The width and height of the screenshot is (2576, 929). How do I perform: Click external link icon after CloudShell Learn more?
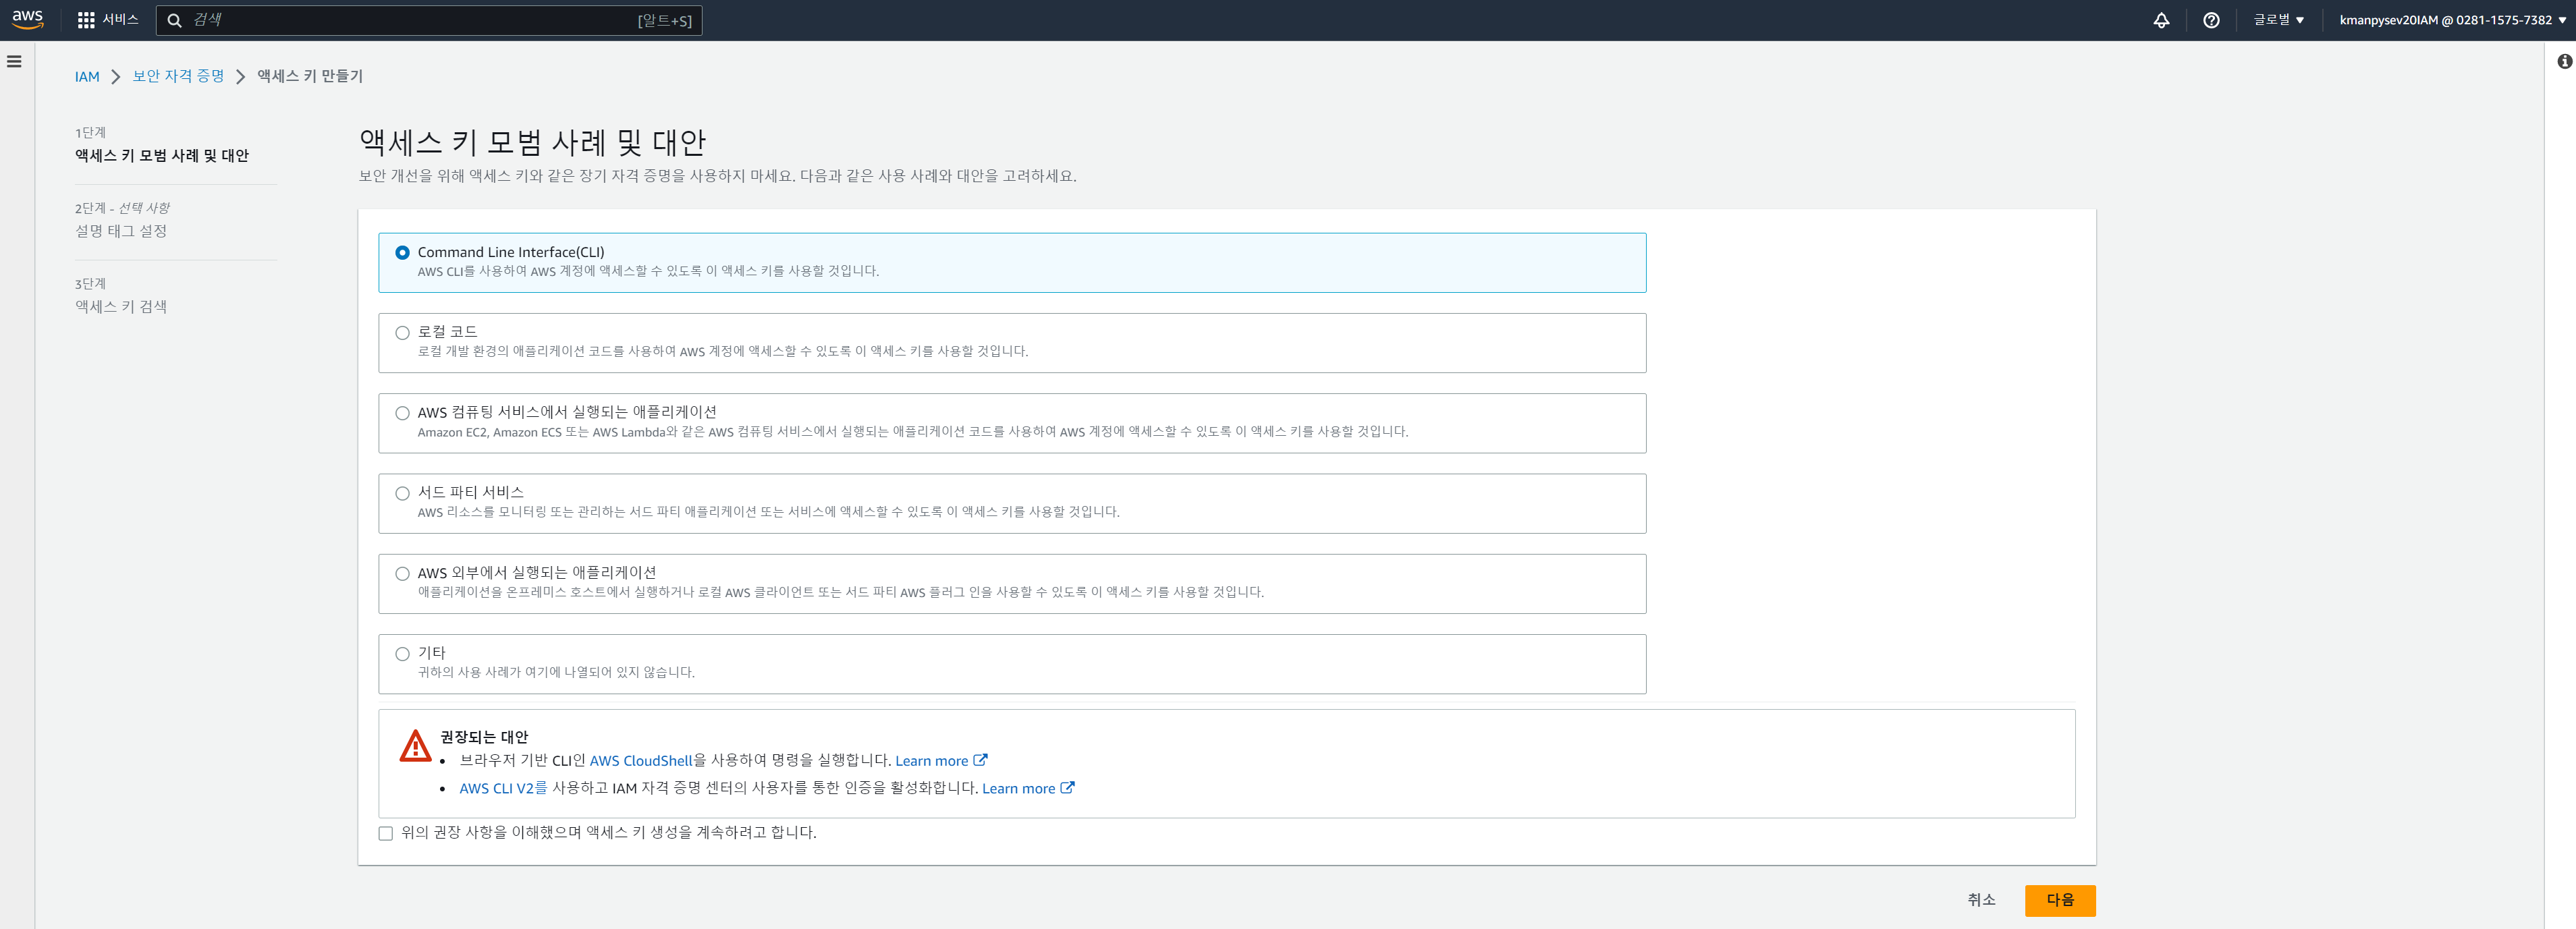point(981,760)
